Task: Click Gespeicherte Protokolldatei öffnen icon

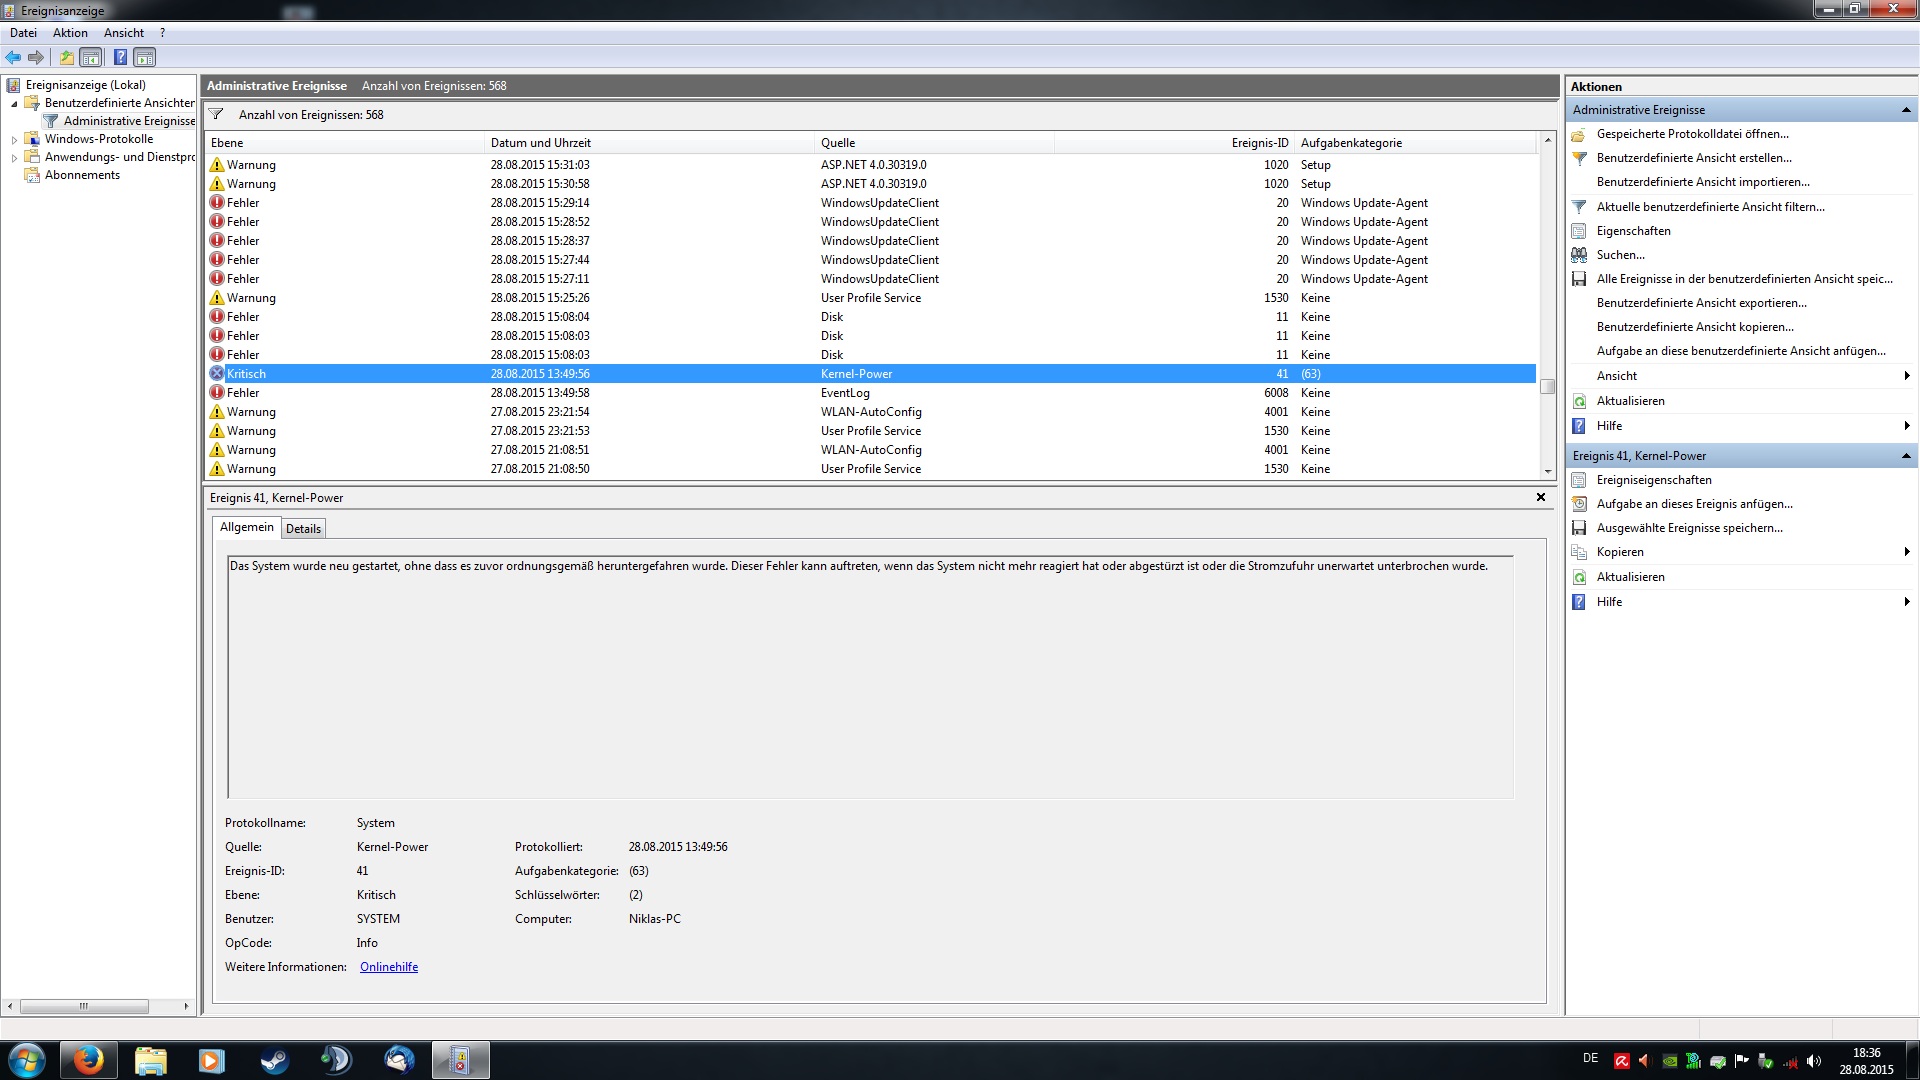Action: coord(1579,134)
